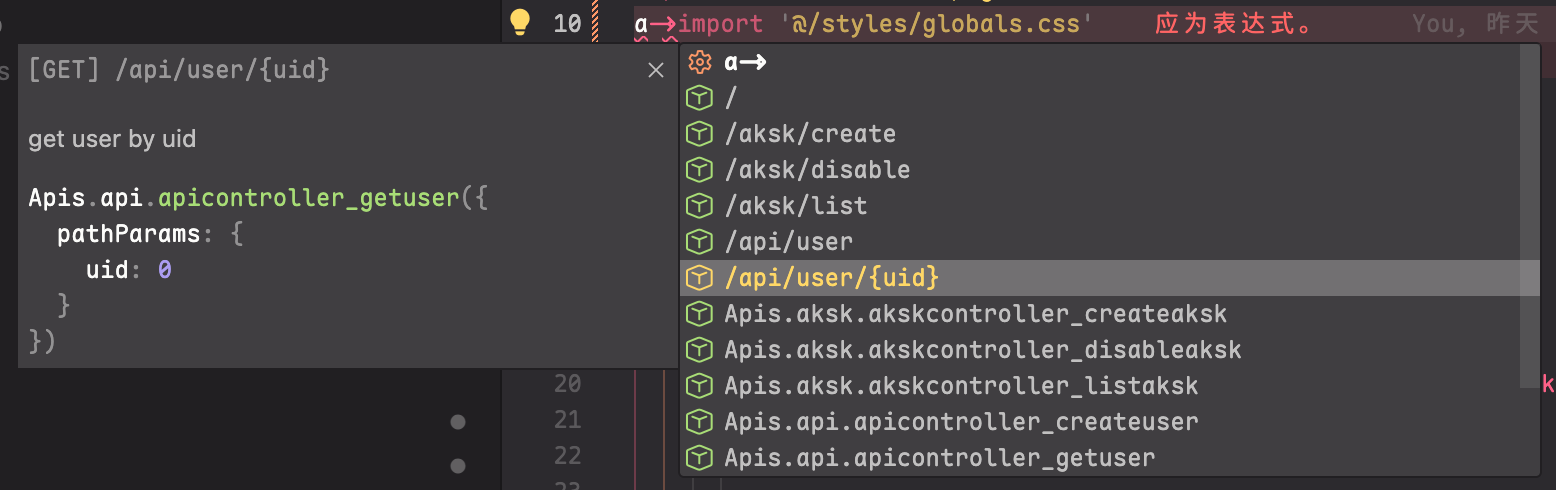The height and width of the screenshot is (490, 1556).
Task: Click the cube icon beside /api/user/{uid}
Action: click(700, 278)
